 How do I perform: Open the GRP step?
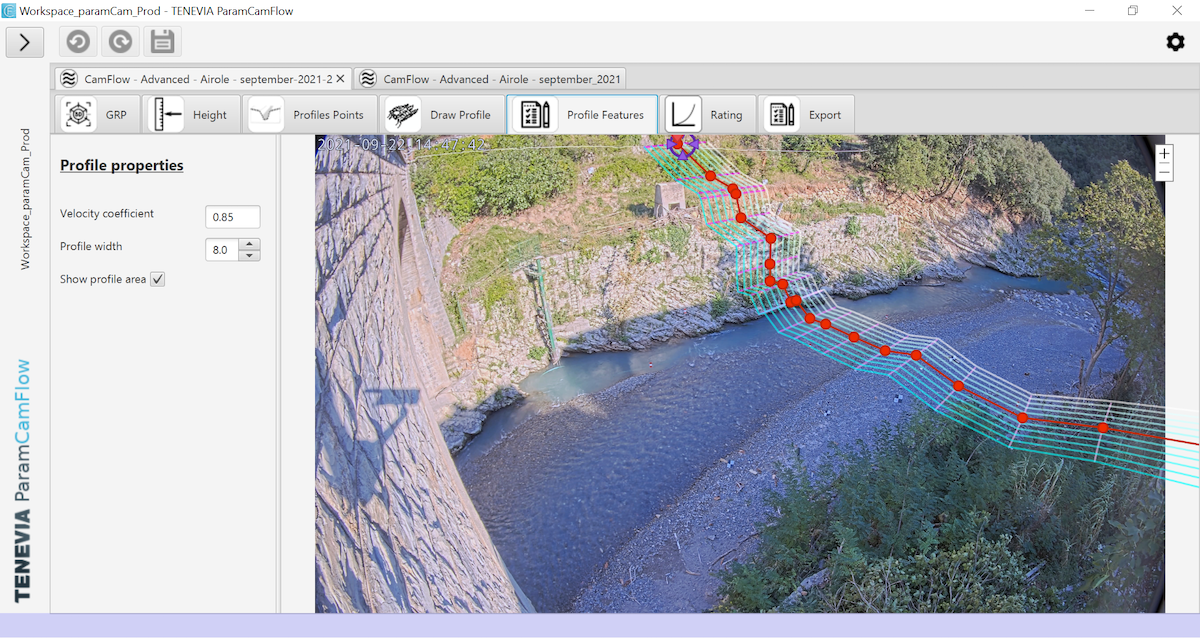point(98,115)
